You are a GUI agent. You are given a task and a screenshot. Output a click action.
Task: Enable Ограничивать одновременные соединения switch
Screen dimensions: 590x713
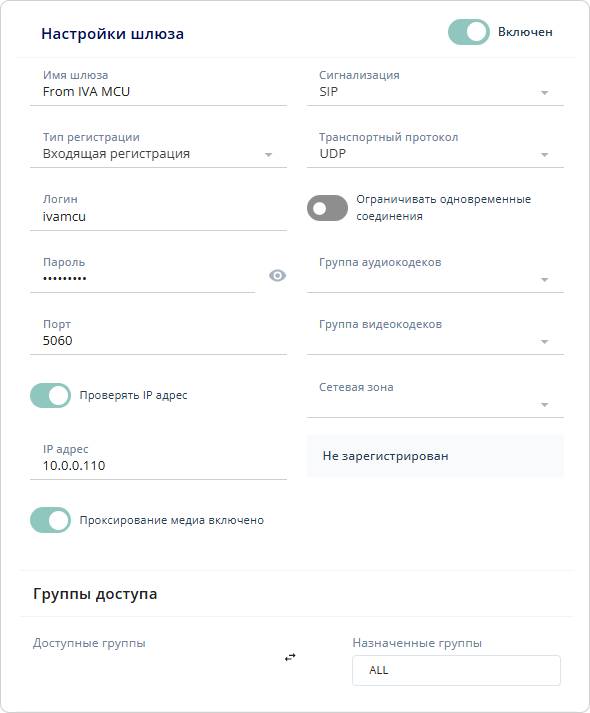[x=327, y=208]
